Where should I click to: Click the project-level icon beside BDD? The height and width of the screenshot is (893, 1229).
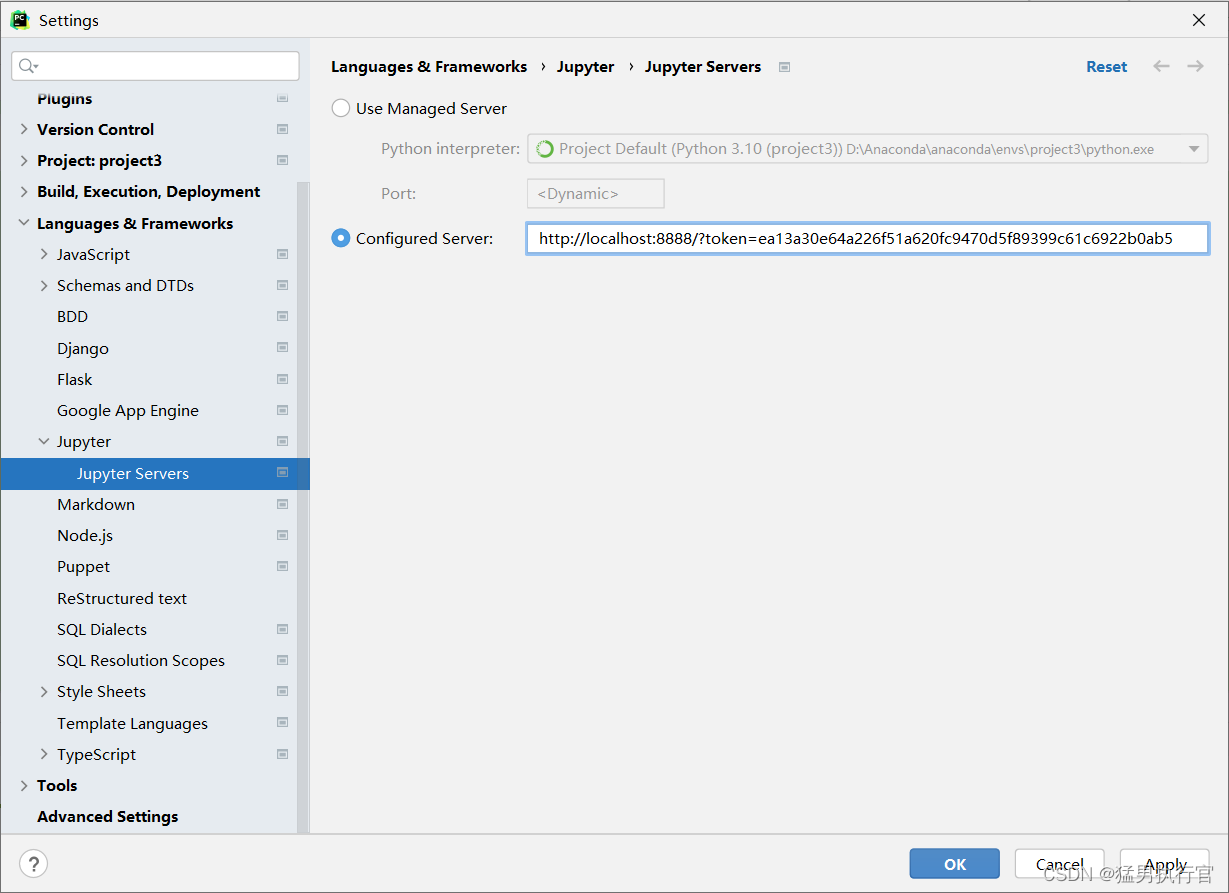pos(282,316)
